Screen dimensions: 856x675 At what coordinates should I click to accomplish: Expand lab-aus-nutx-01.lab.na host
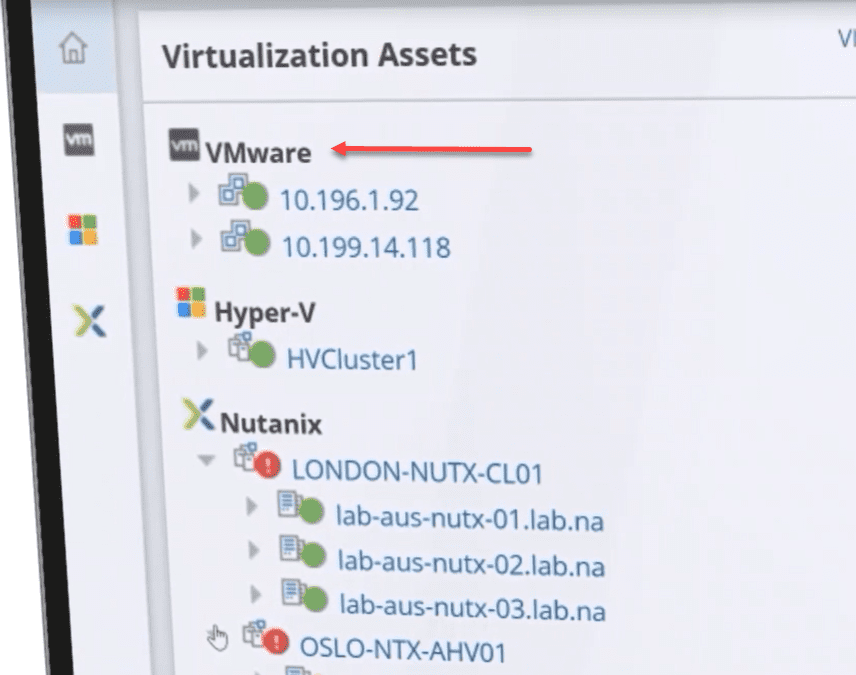tap(252, 506)
